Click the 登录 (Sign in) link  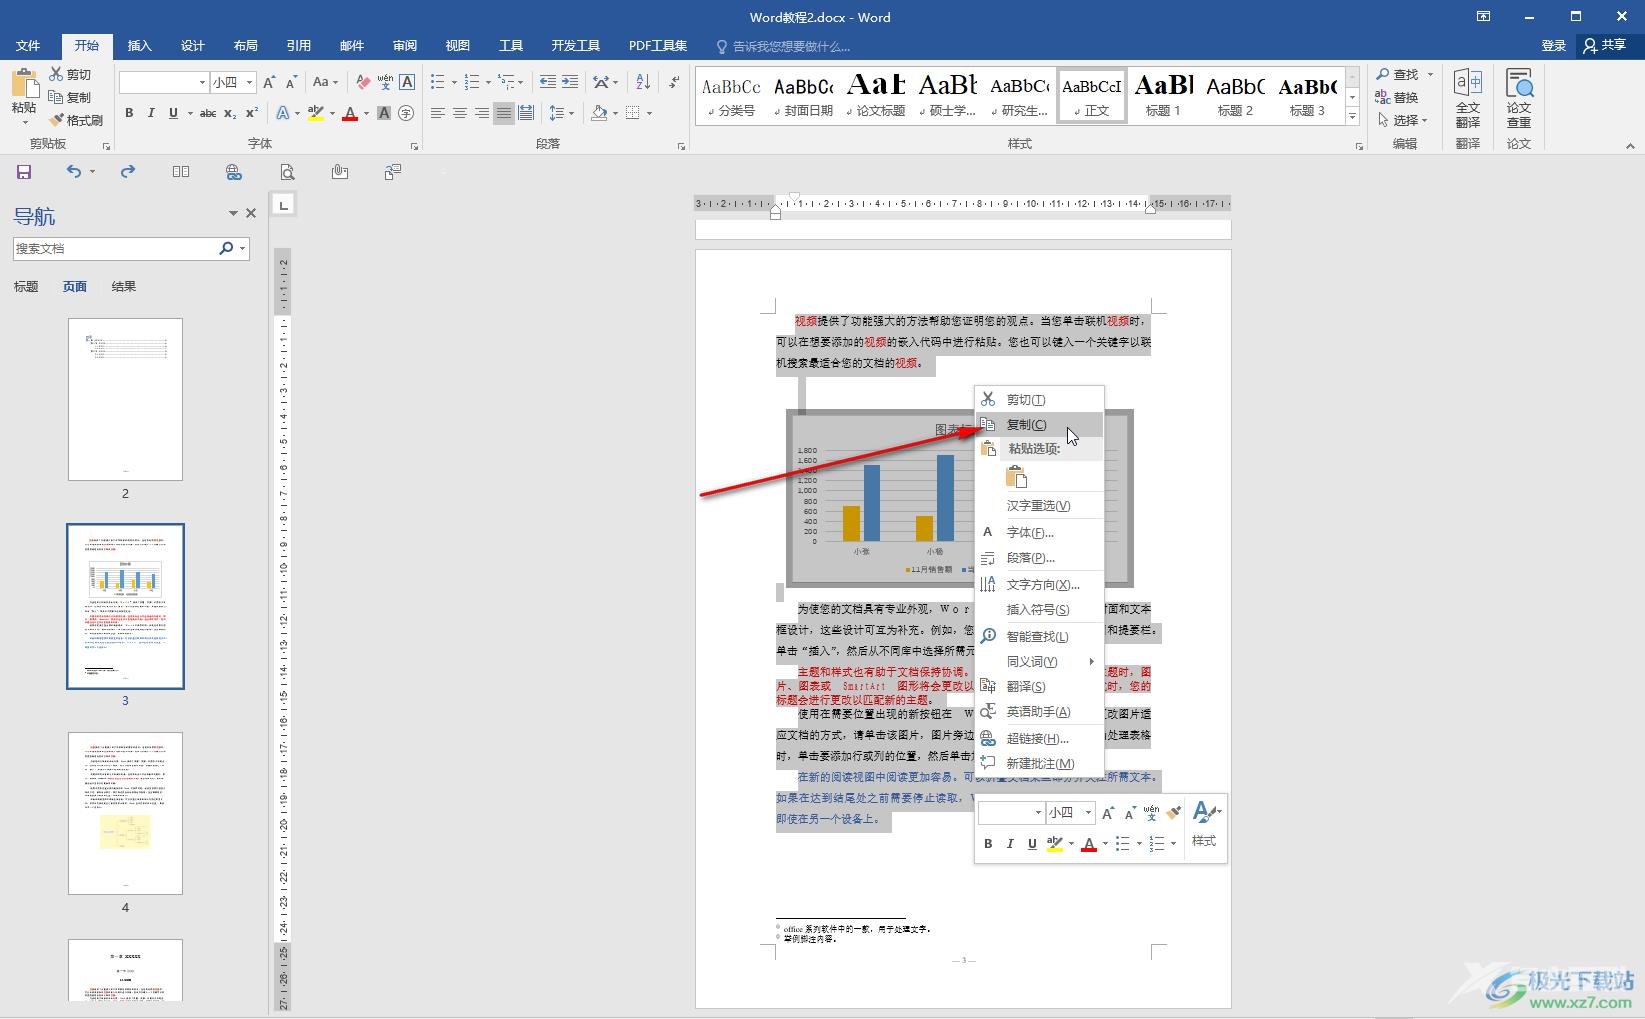[1553, 46]
